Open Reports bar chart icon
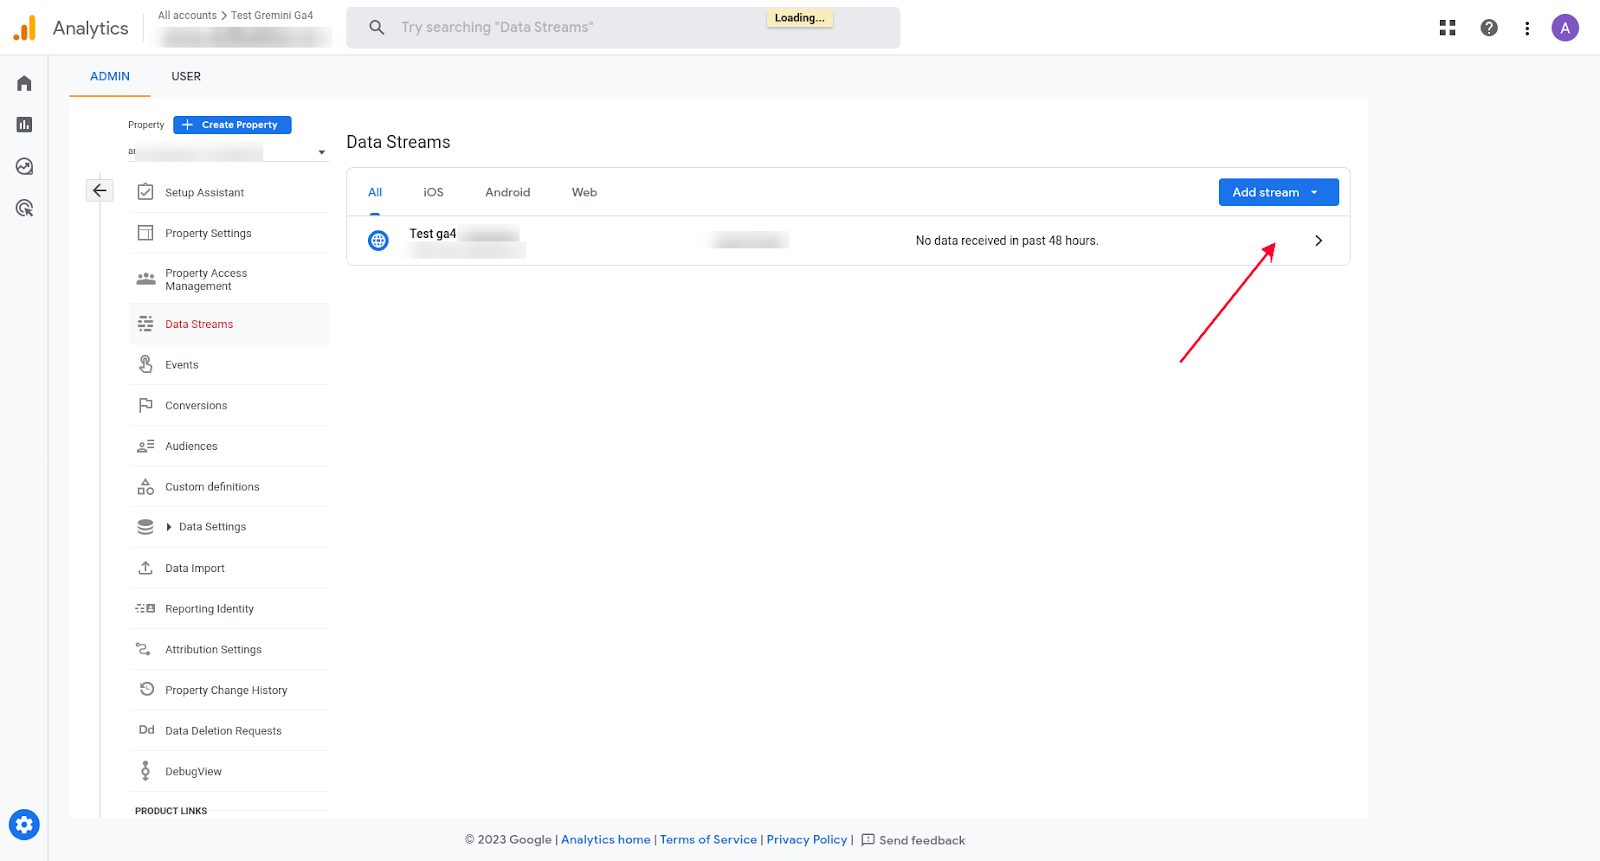The height and width of the screenshot is (861, 1600). 24,125
